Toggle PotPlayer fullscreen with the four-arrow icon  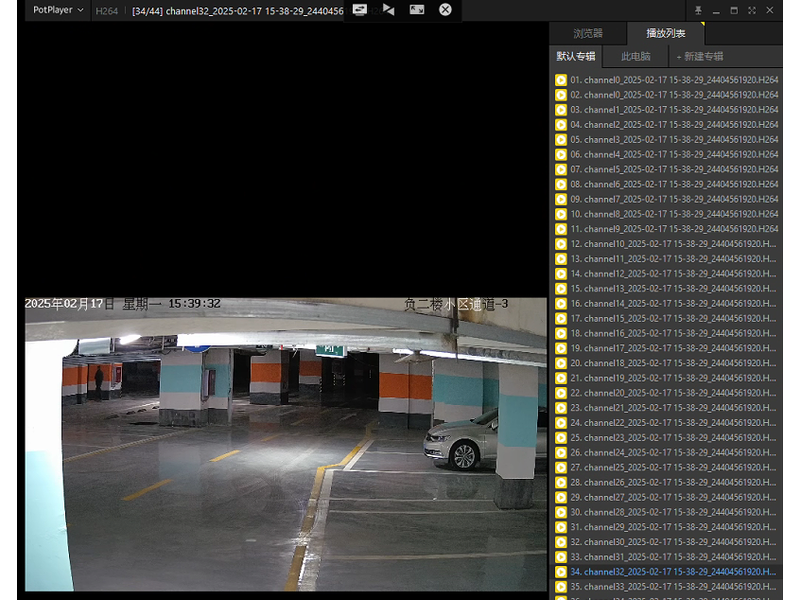coord(752,10)
